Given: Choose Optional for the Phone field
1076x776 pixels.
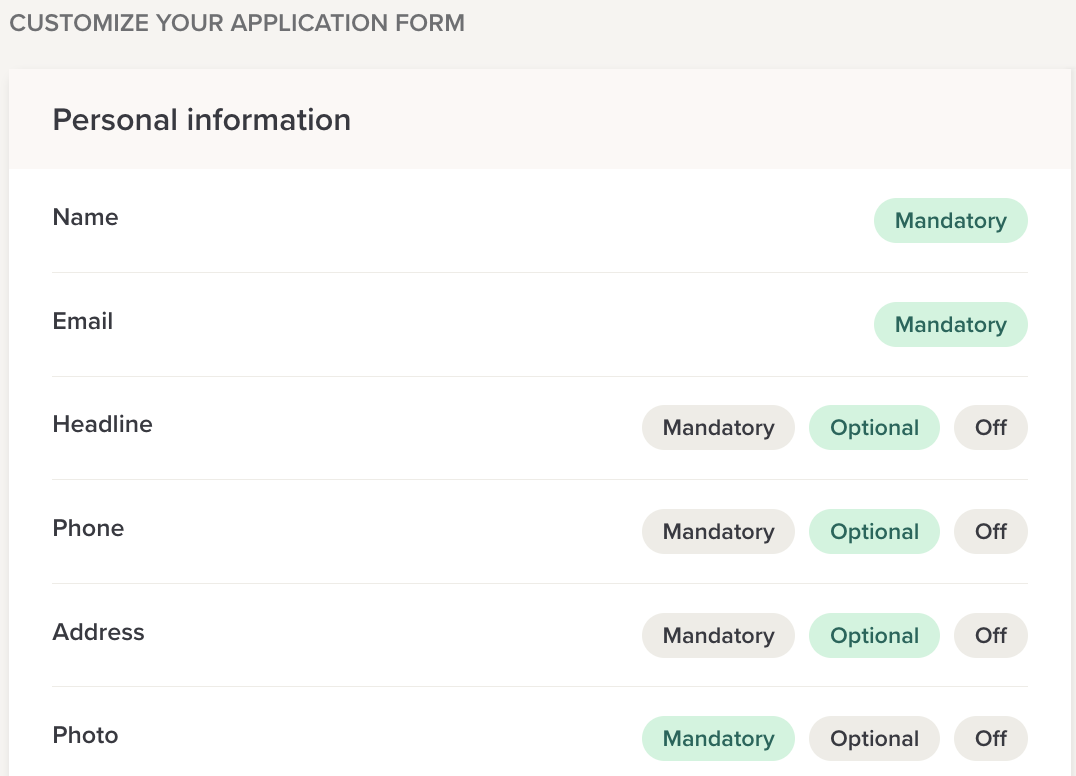Looking at the screenshot, I should click(x=874, y=532).
